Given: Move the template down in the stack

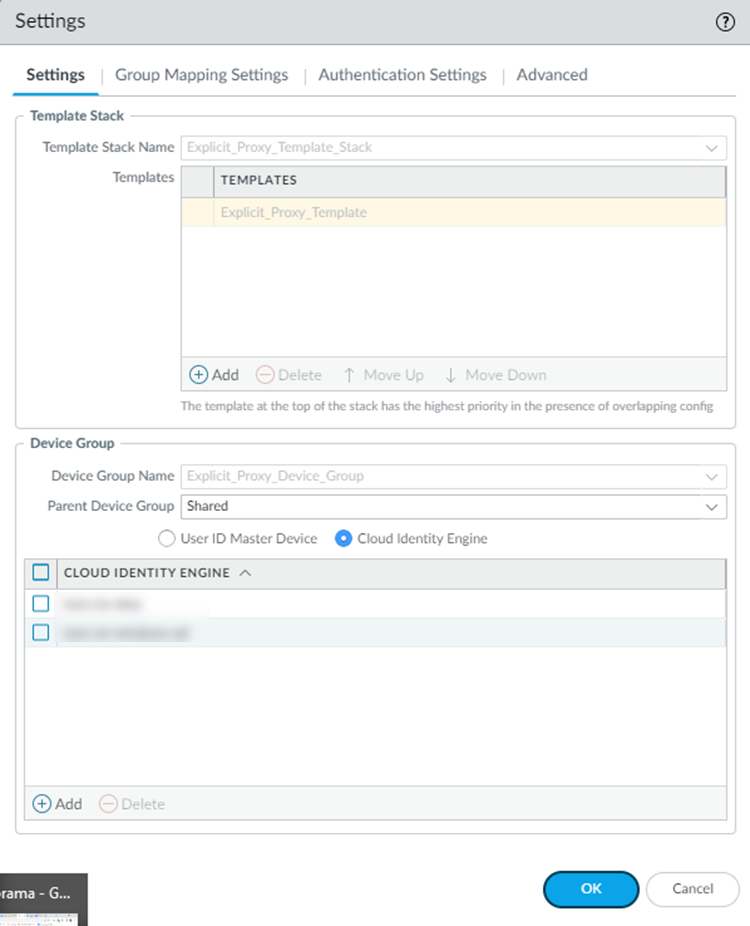Looking at the screenshot, I should [x=495, y=375].
